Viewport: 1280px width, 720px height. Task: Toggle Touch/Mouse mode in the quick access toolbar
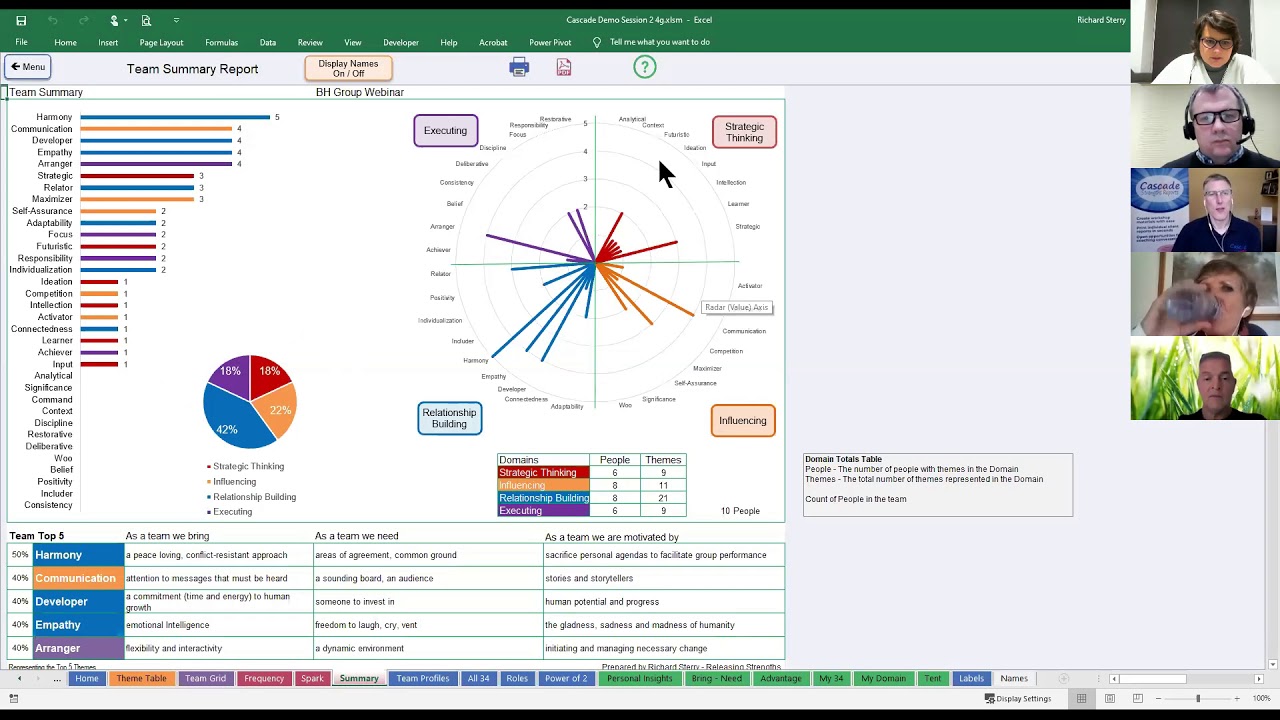click(x=115, y=20)
